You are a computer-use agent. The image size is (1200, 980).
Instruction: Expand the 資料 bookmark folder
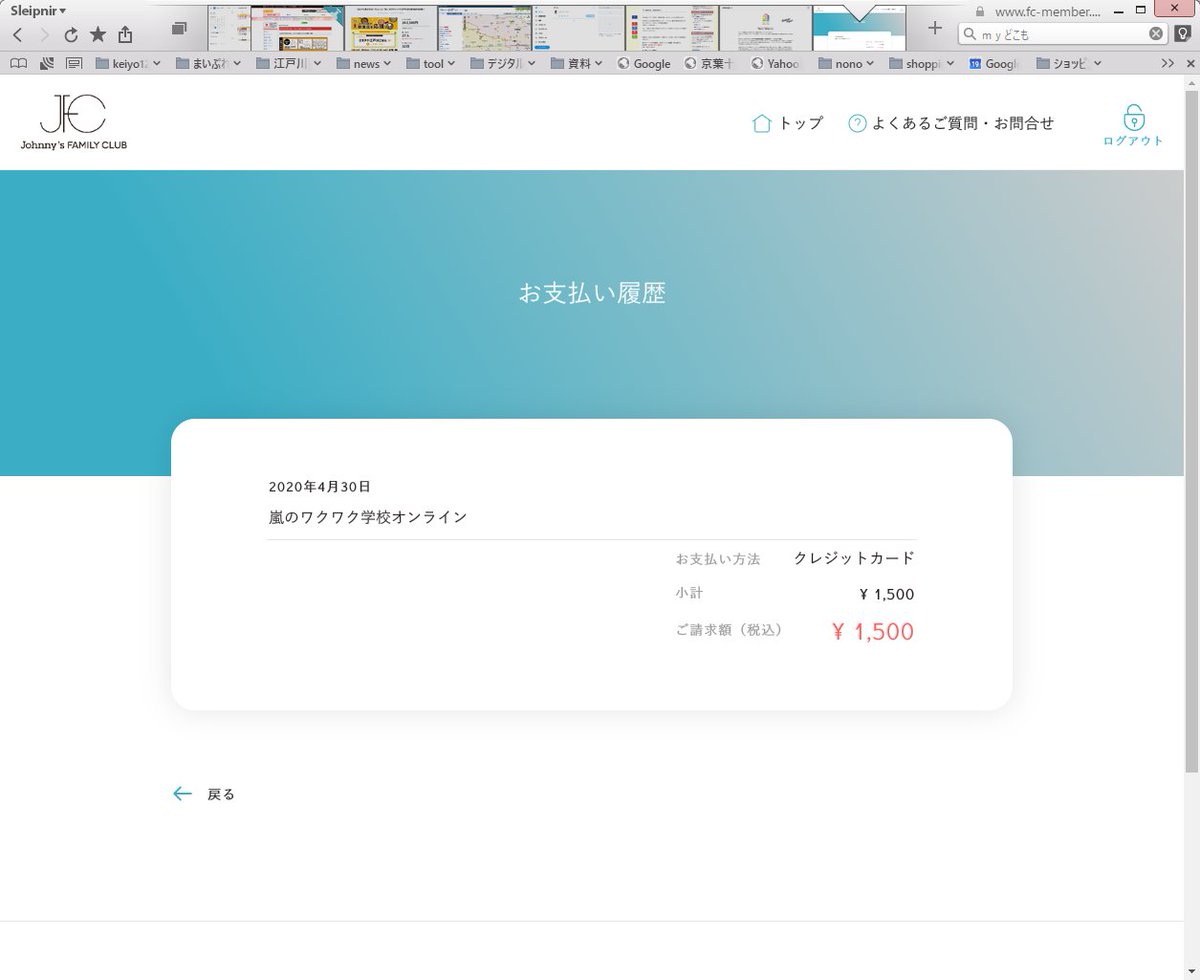(x=575, y=63)
